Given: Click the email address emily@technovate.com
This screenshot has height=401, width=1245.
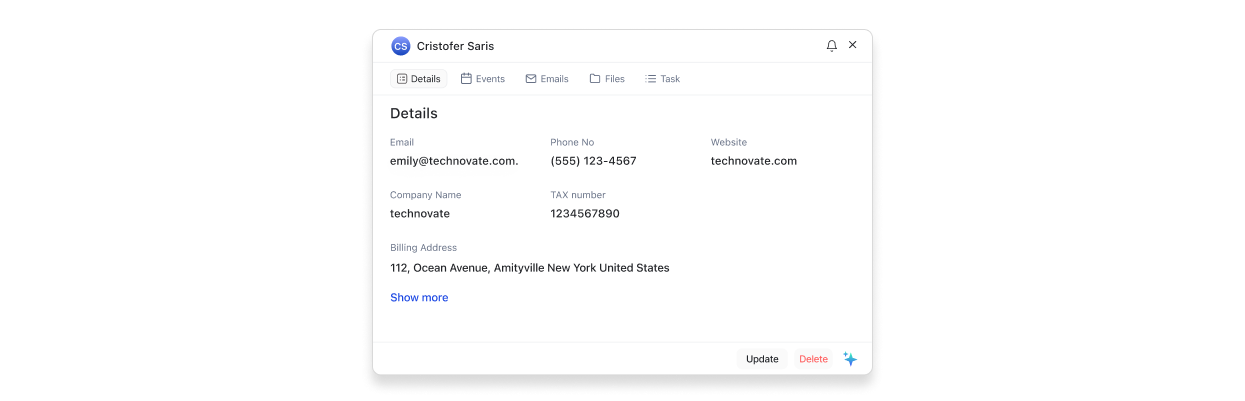Looking at the screenshot, I should pyautogui.click(x=454, y=161).
